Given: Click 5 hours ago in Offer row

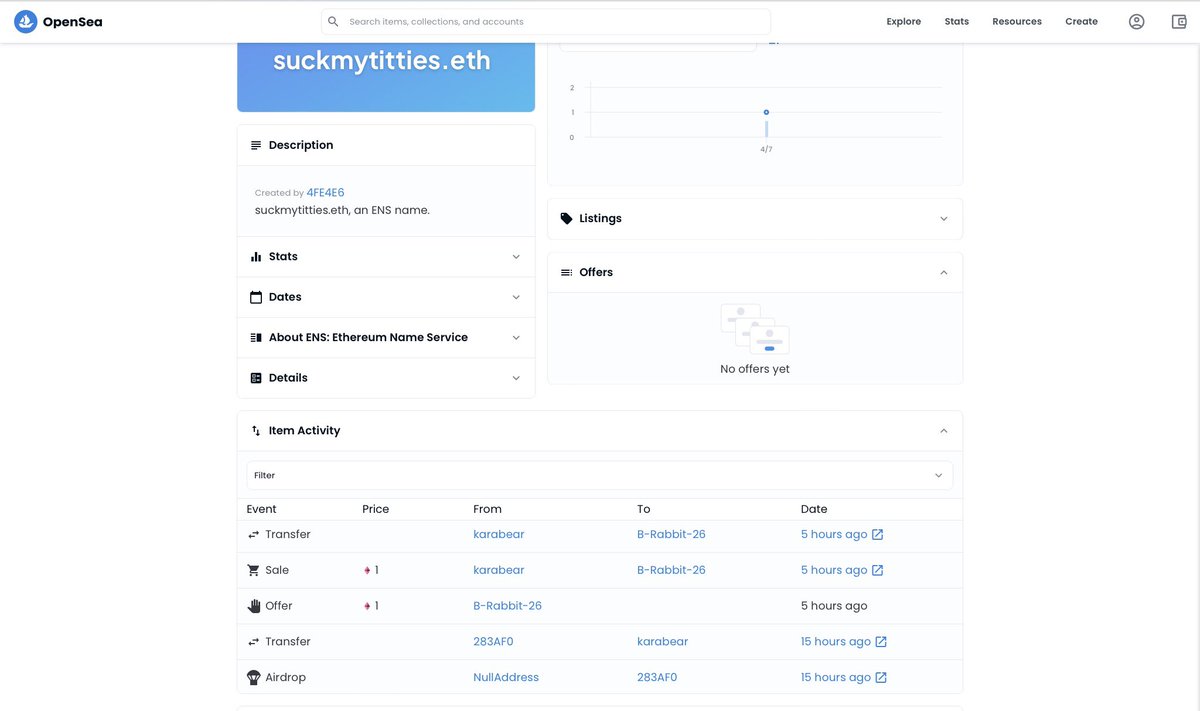Looking at the screenshot, I should click(x=834, y=606).
